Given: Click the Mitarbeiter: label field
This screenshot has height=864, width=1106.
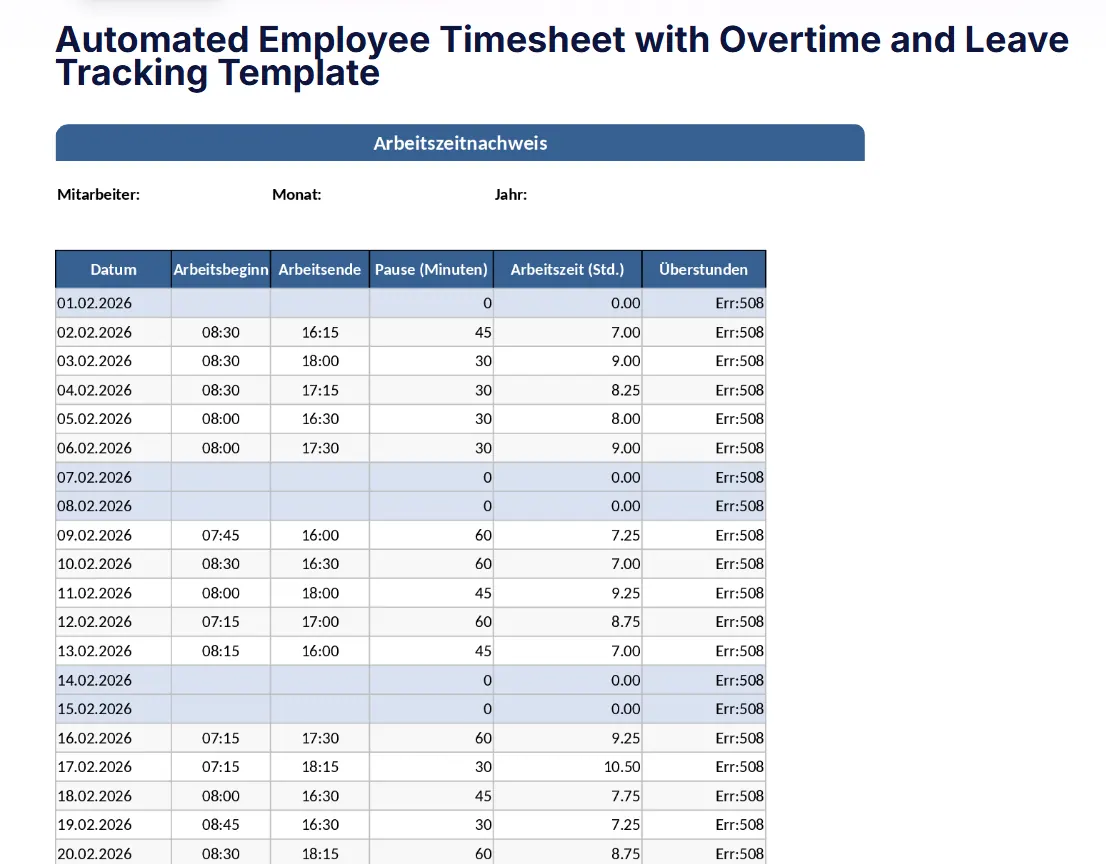Looking at the screenshot, I should point(99,195).
